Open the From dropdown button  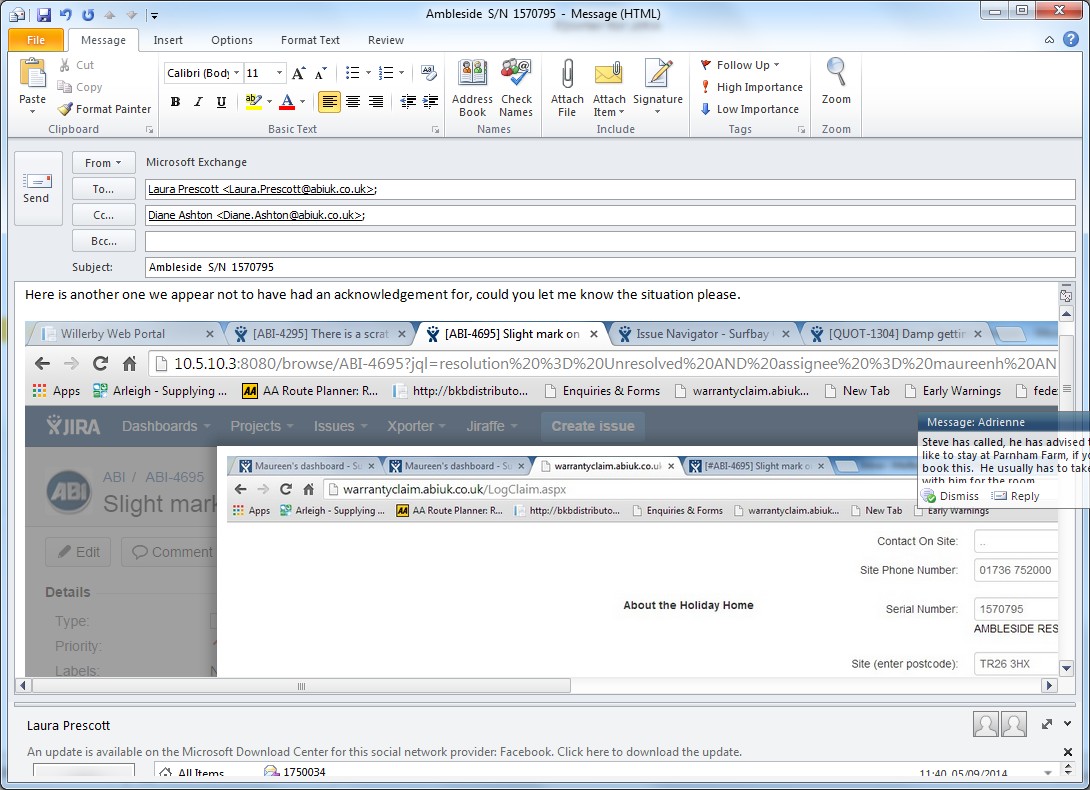[x=103, y=162]
